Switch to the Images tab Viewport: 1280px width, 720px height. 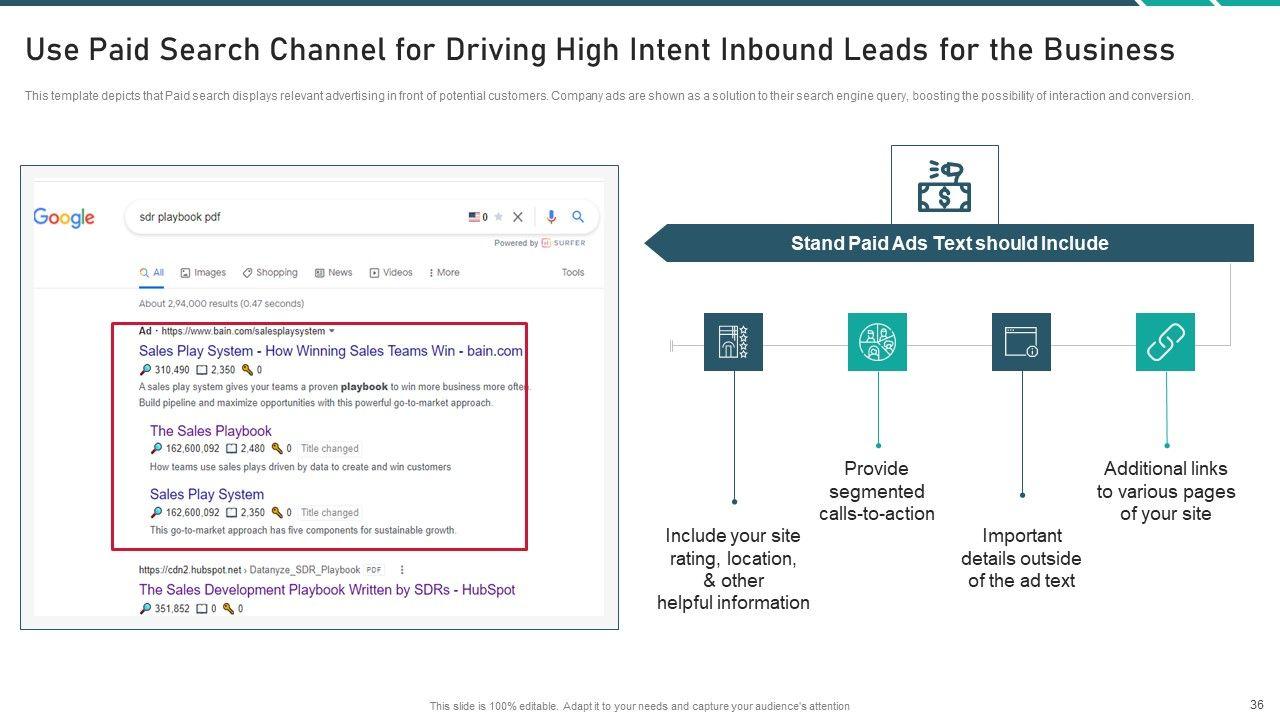point(203,272)
